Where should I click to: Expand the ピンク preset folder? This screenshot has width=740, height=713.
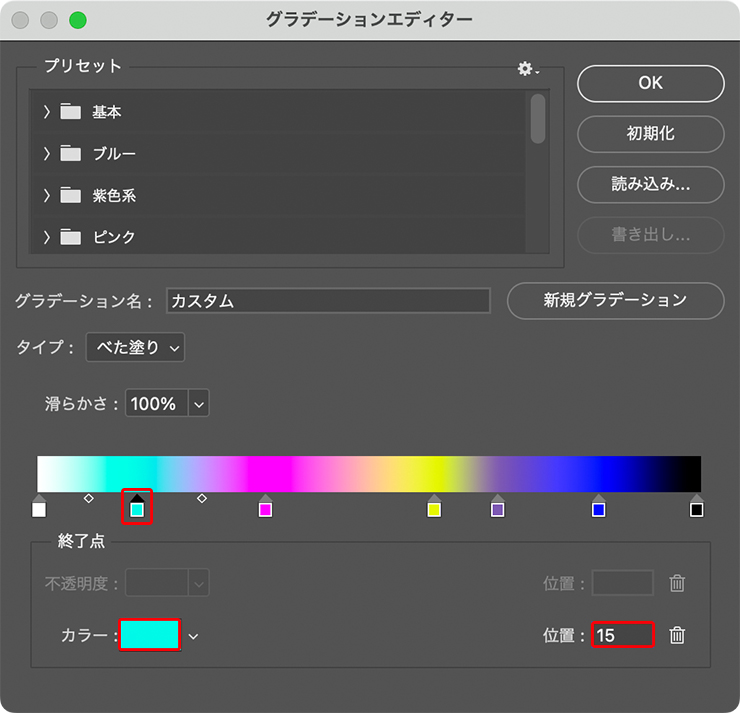[46, 237]
